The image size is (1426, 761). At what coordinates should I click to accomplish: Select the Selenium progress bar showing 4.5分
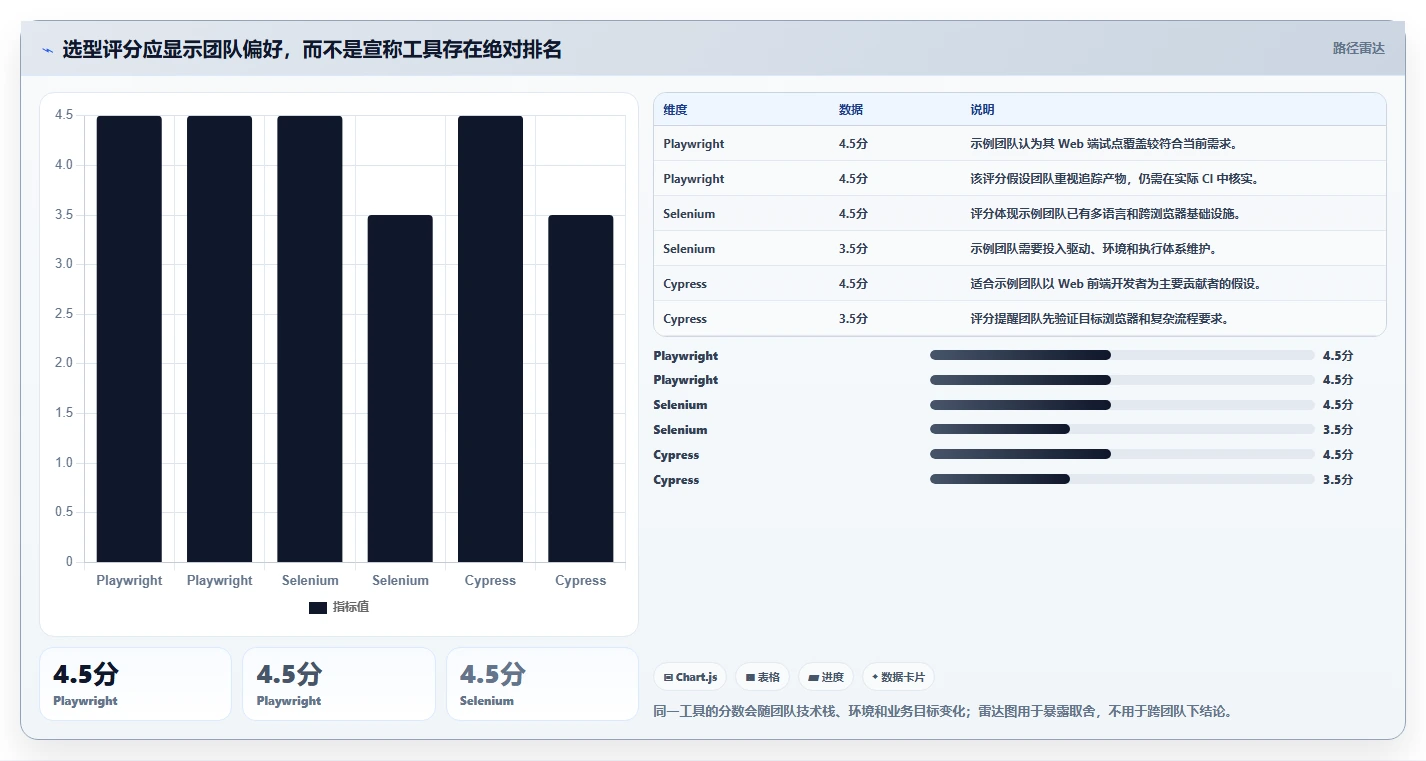[x=1122, y=405]
